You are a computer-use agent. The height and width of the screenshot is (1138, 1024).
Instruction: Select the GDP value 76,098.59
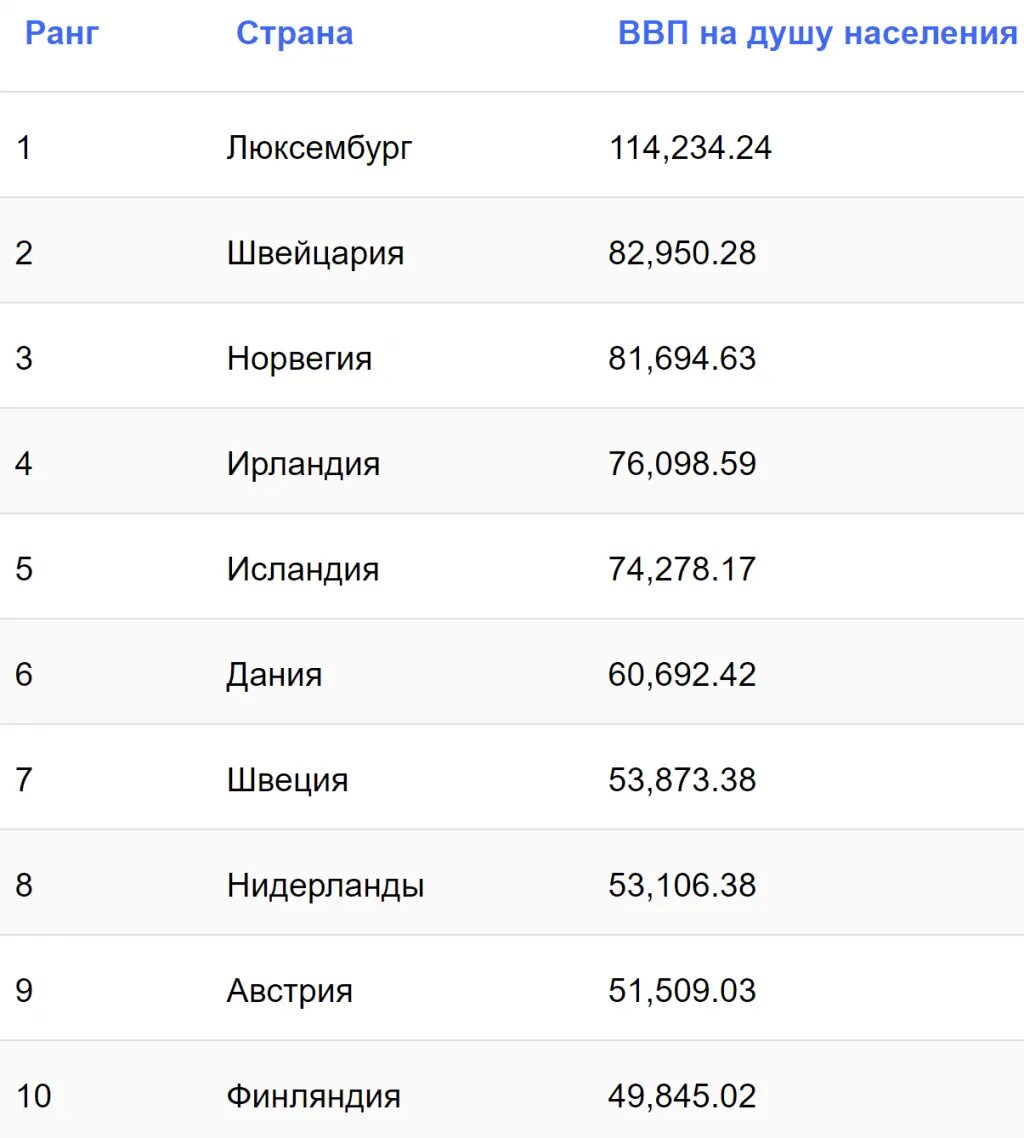tap(682, 464)
